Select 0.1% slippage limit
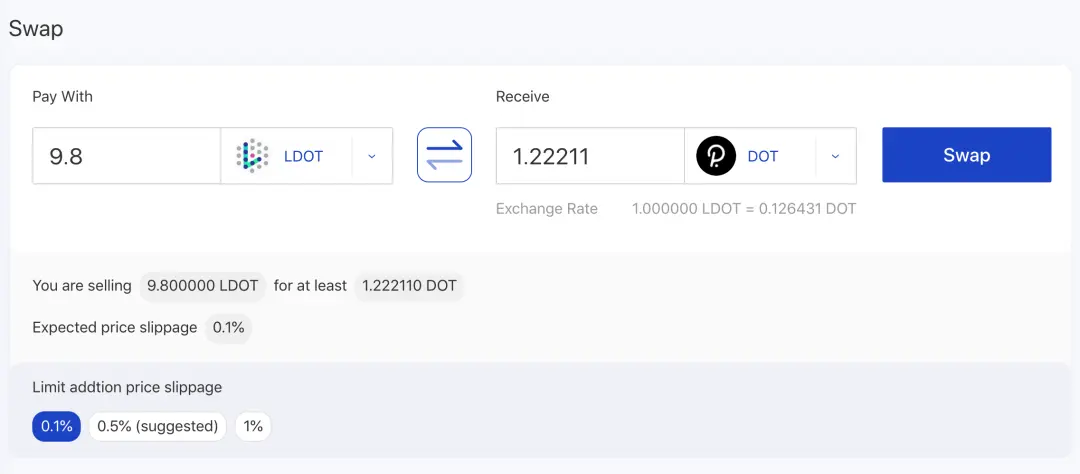Image resolution: width=1080 pixels, height=474 pixels. coord(56,426)
